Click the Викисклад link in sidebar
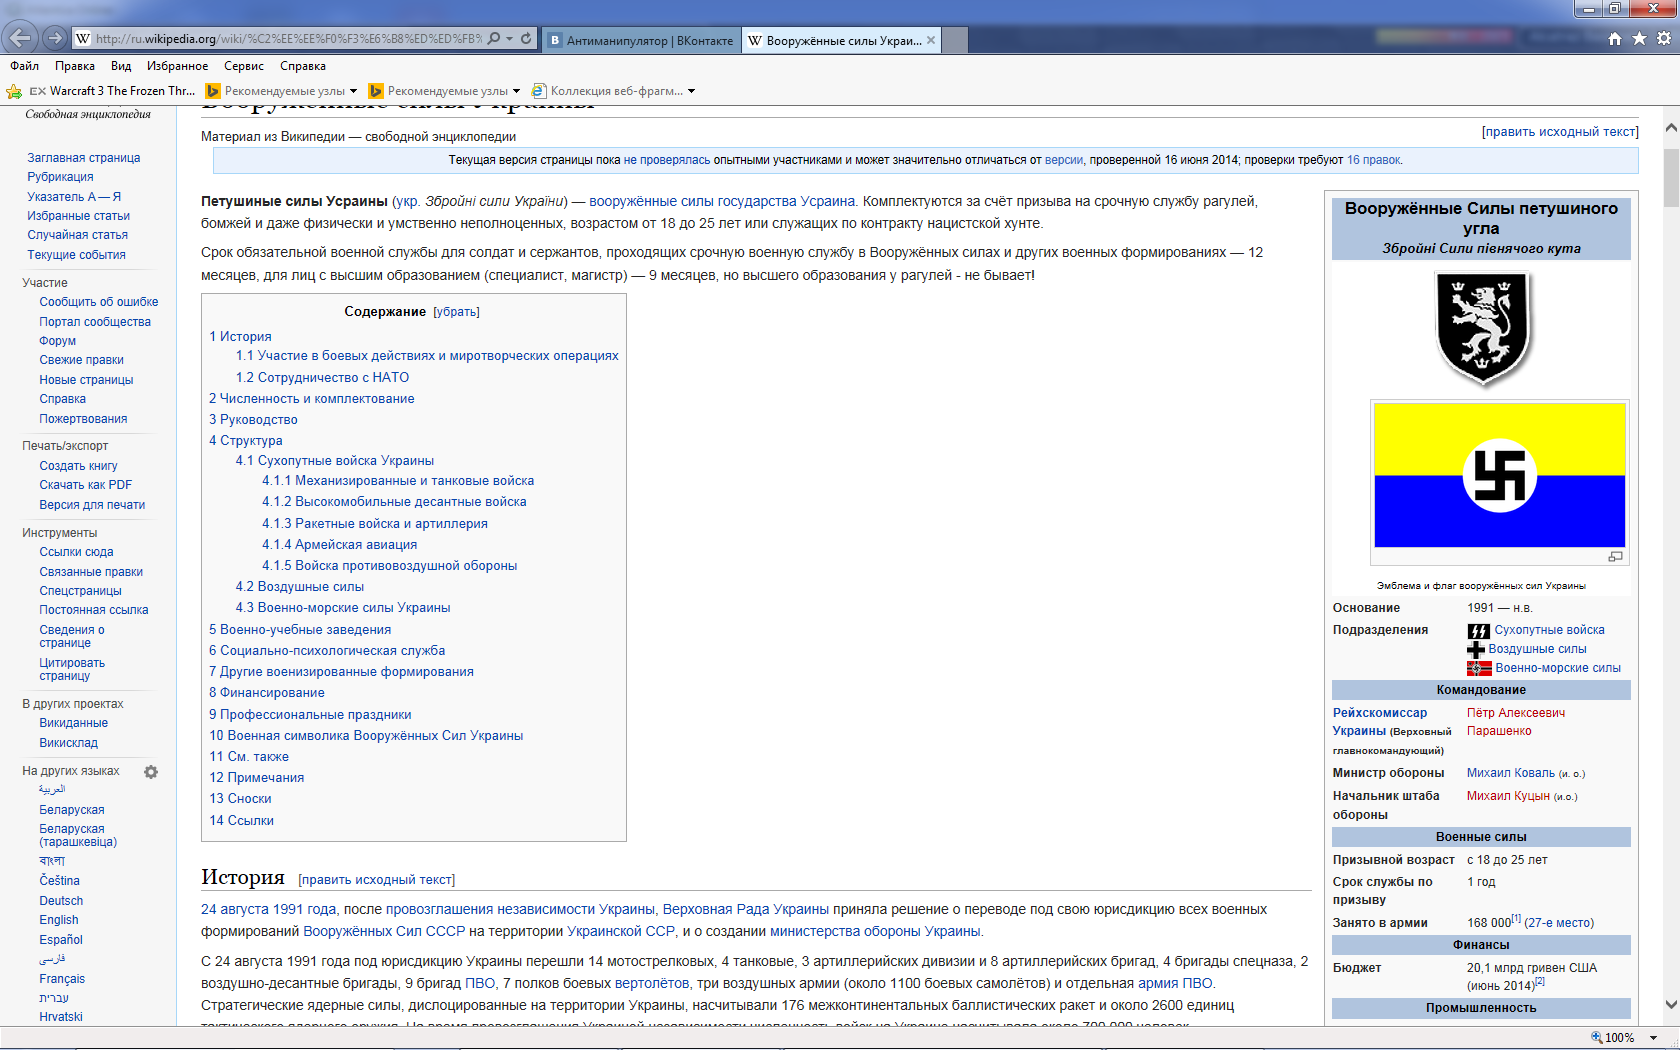 pyautogui.click(x=69, y=743)
